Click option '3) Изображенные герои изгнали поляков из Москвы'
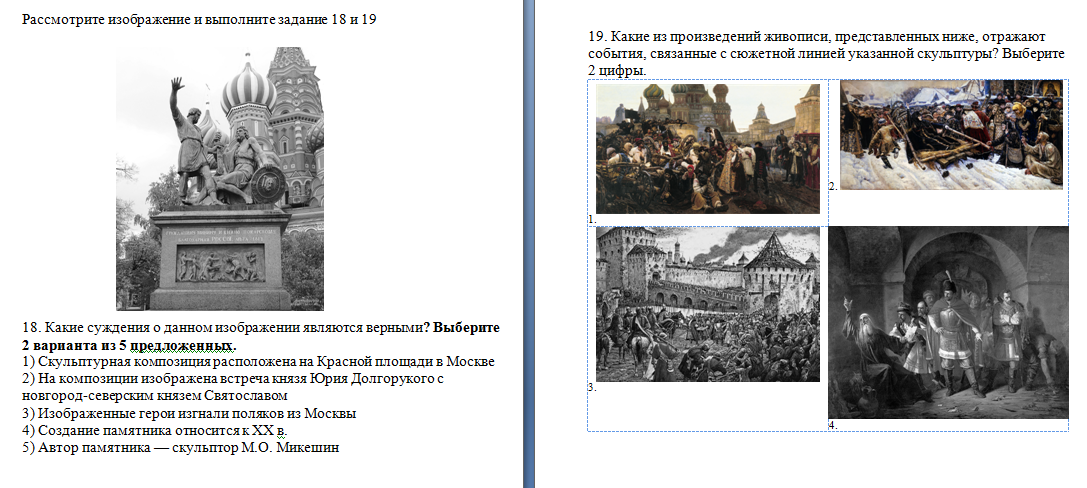 pyautogui.click(x=189, y=414)
